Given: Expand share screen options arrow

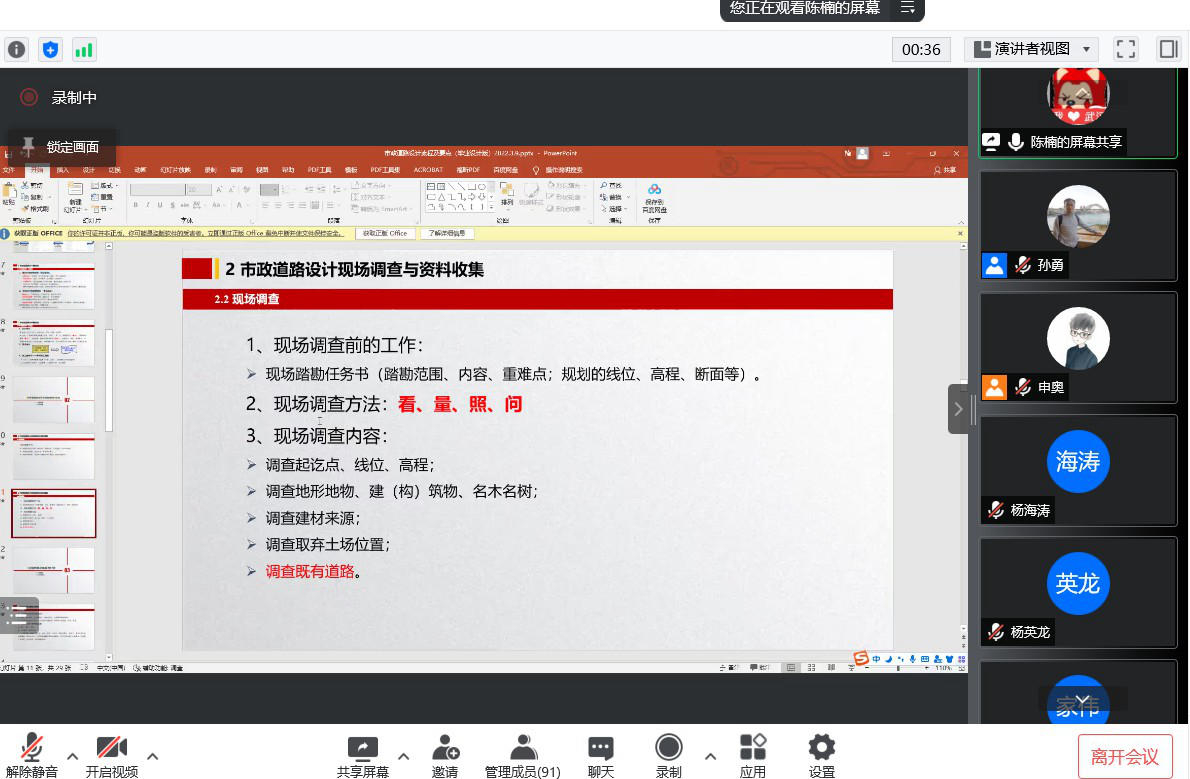Looking at the screenshot, I should click(403, 756).
